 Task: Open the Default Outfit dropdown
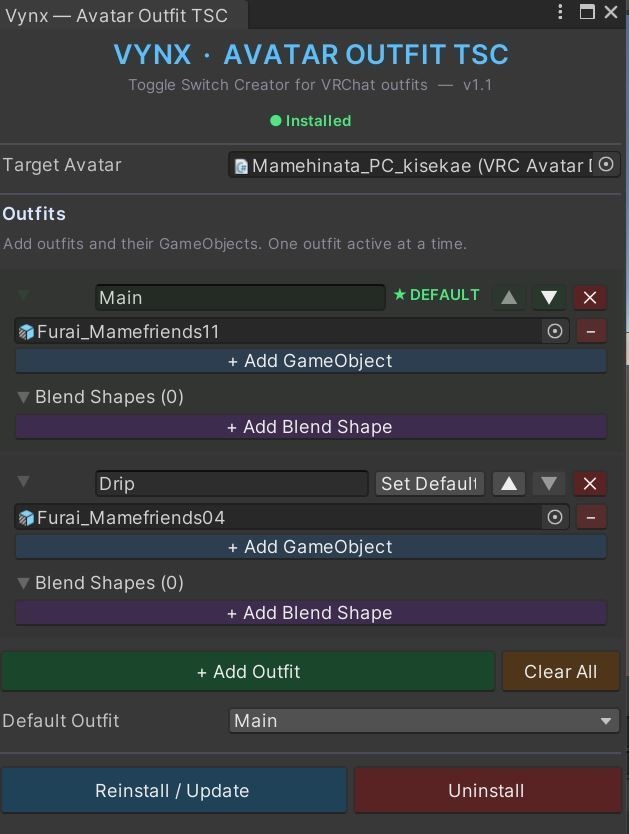pyautogui.click(x=424, y=721)
